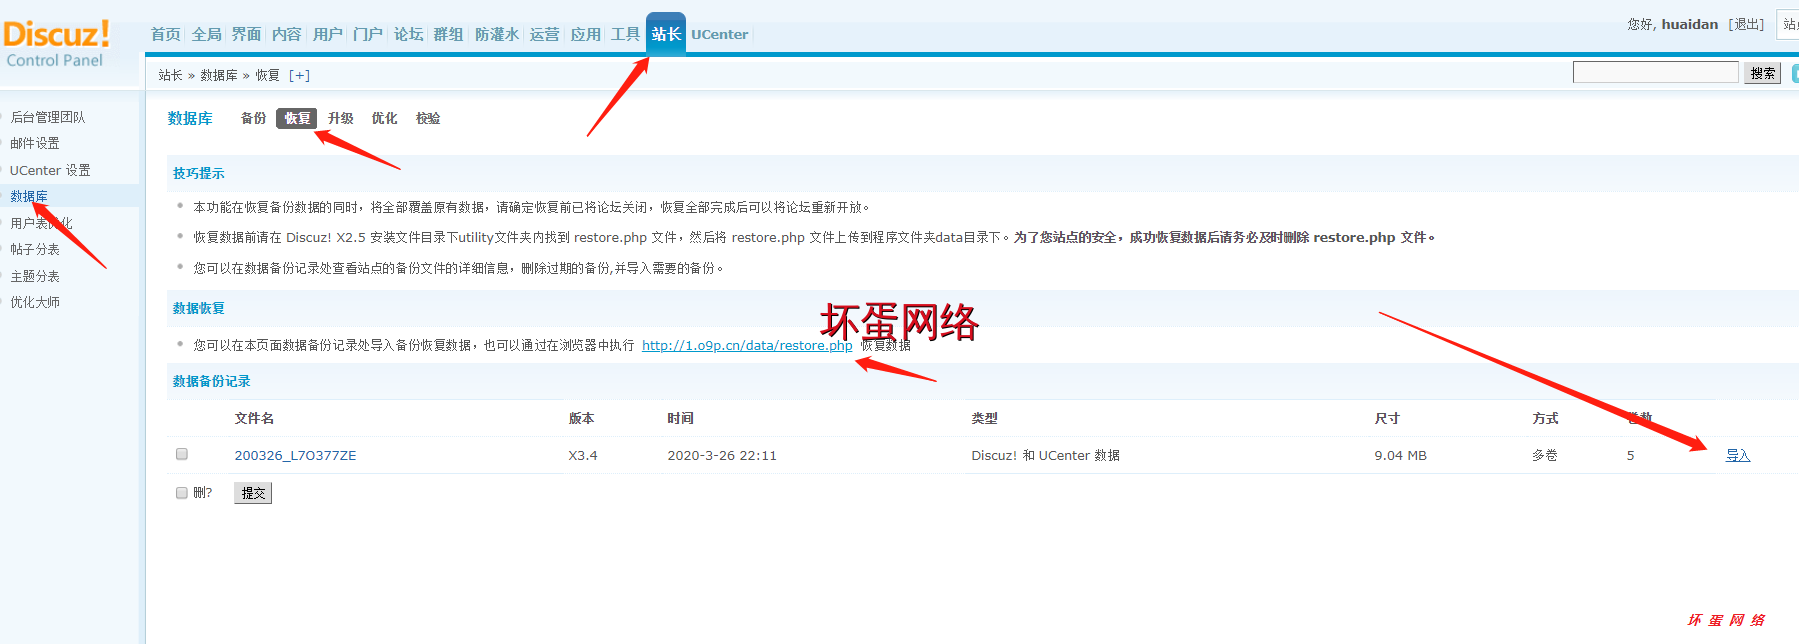Switch to the 备份 tab
The height and width of the screenshot is (644, 1799).
coord(254,118)
